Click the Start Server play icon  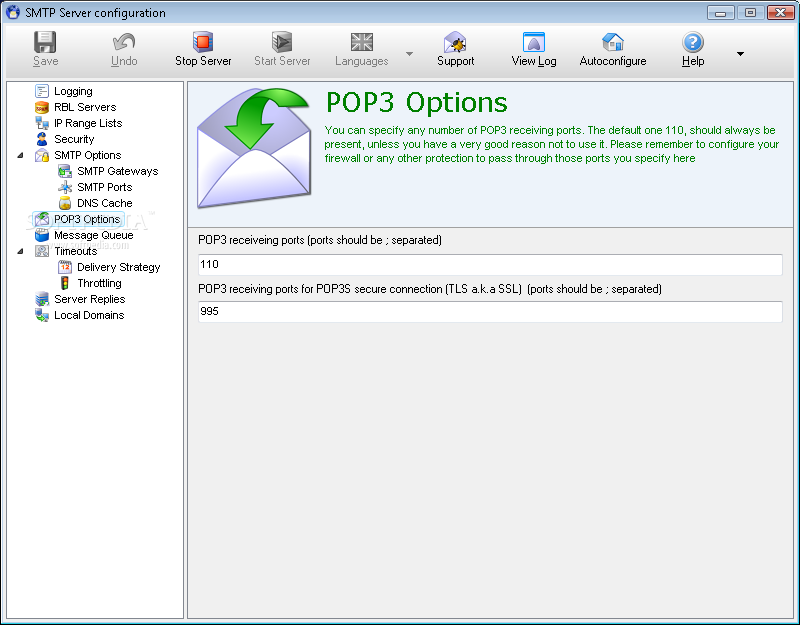tap(282, 42)
